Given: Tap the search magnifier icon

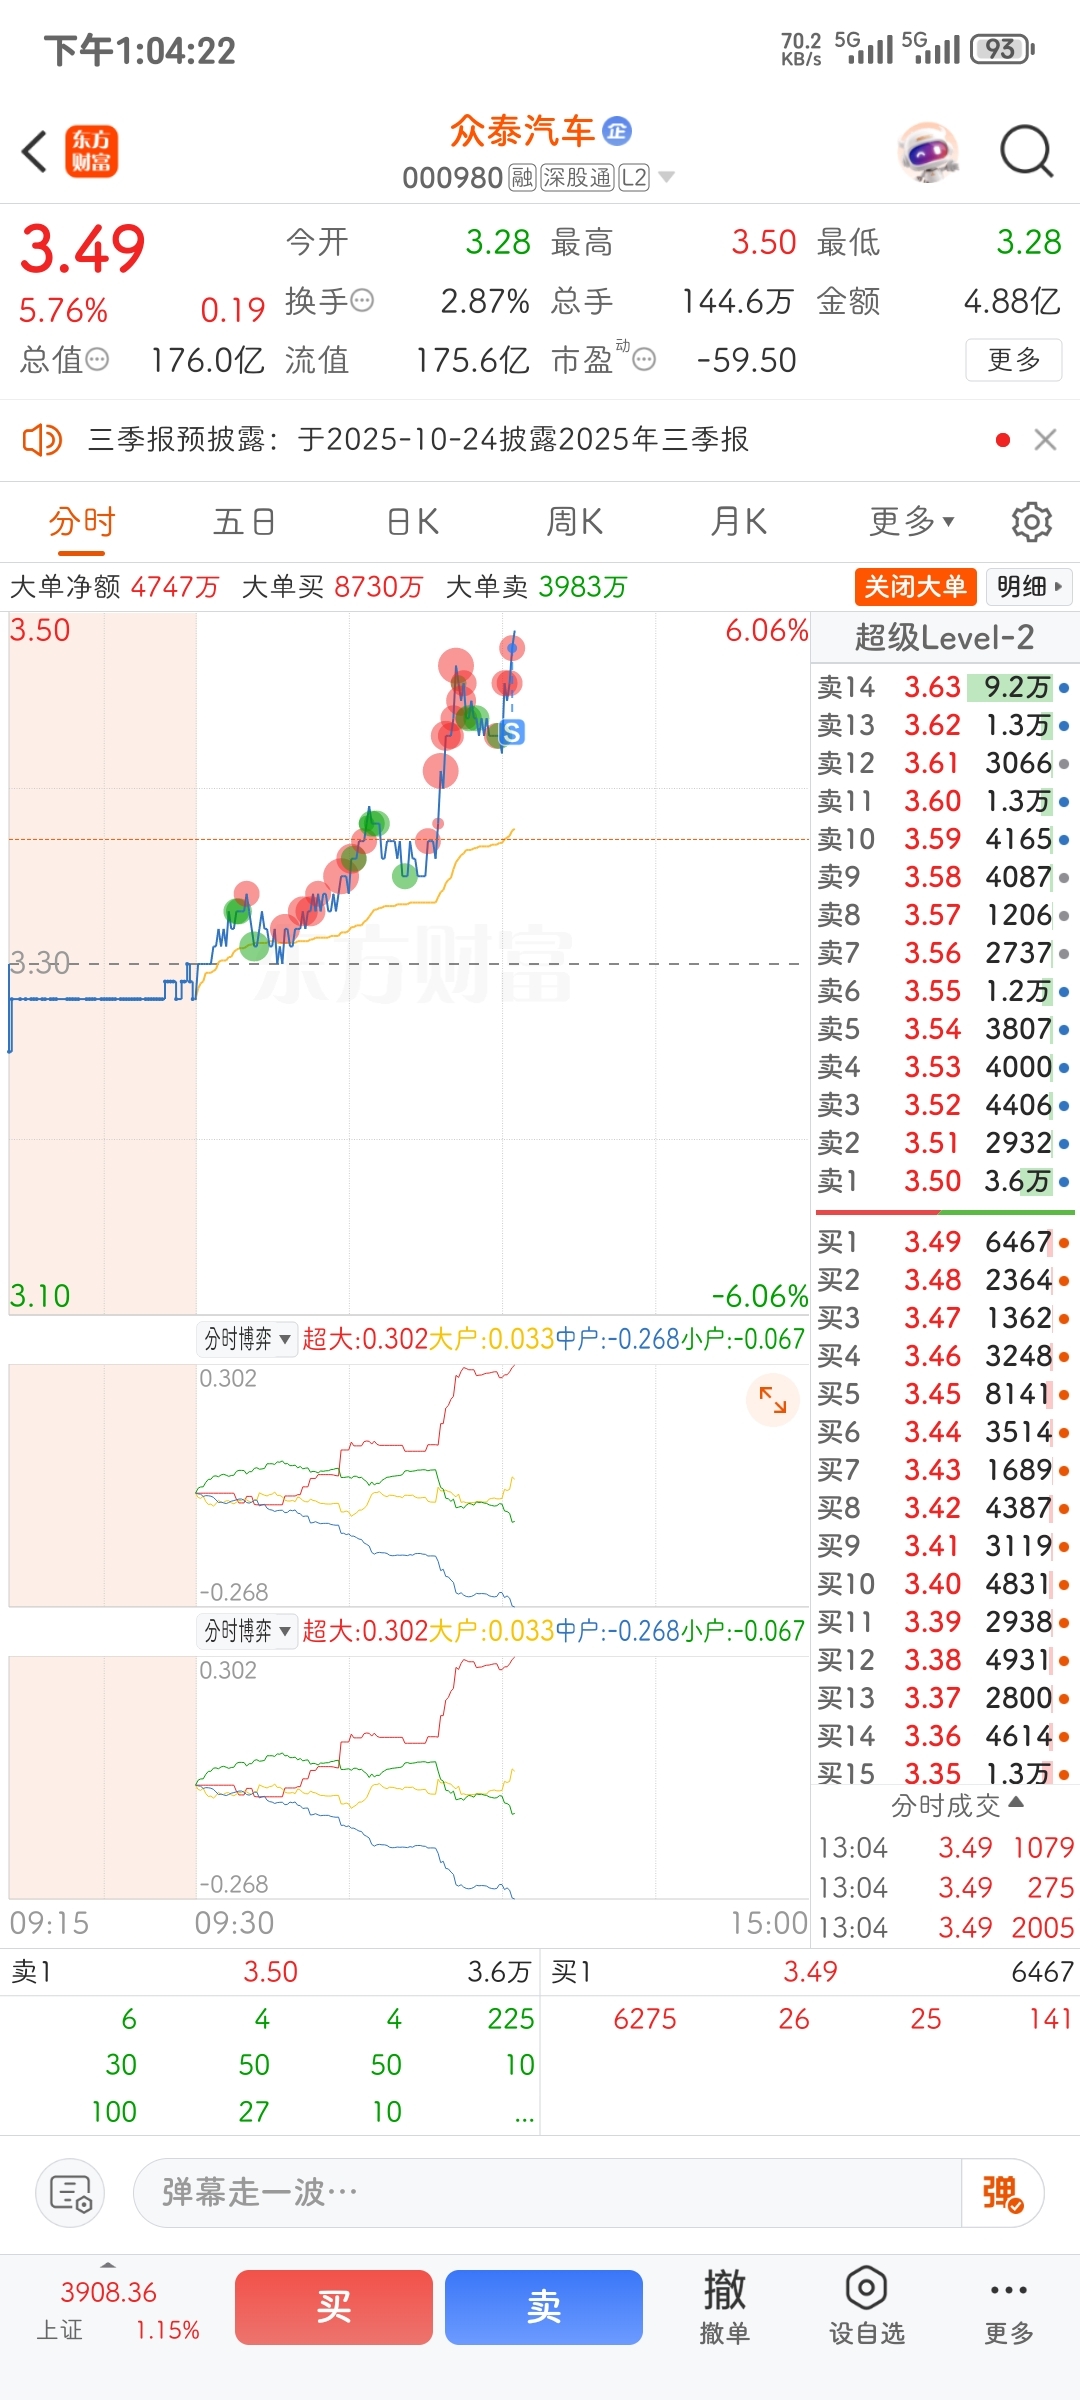Looking at the screenshot, I should (x=1027, y=152).
